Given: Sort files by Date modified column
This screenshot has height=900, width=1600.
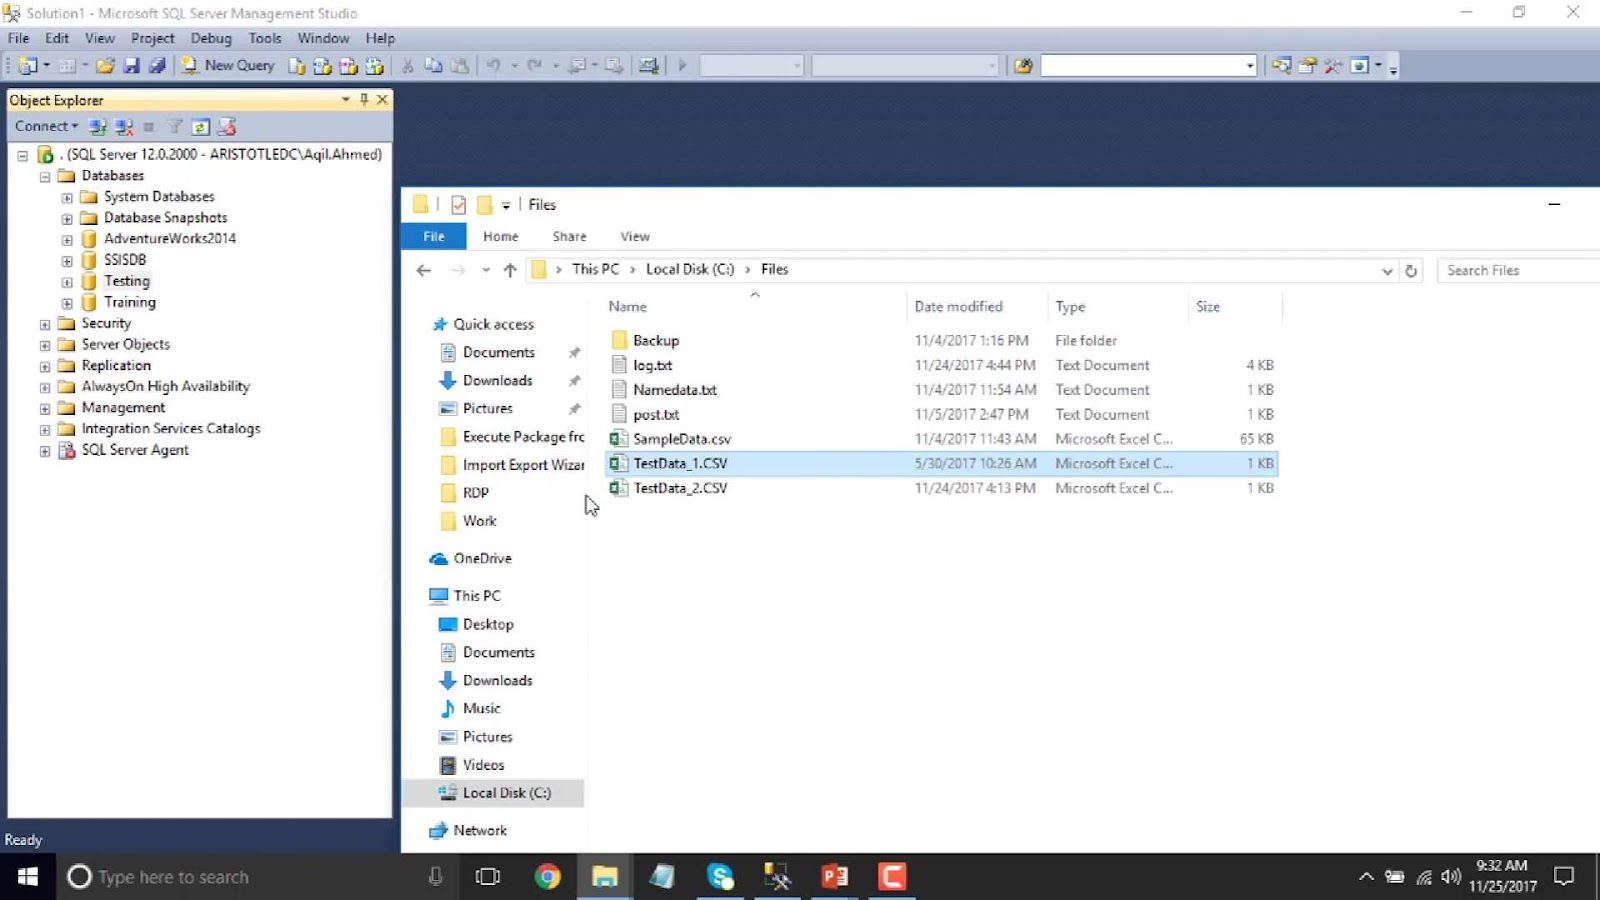Looking at the screenshot, I should point(958,307).
